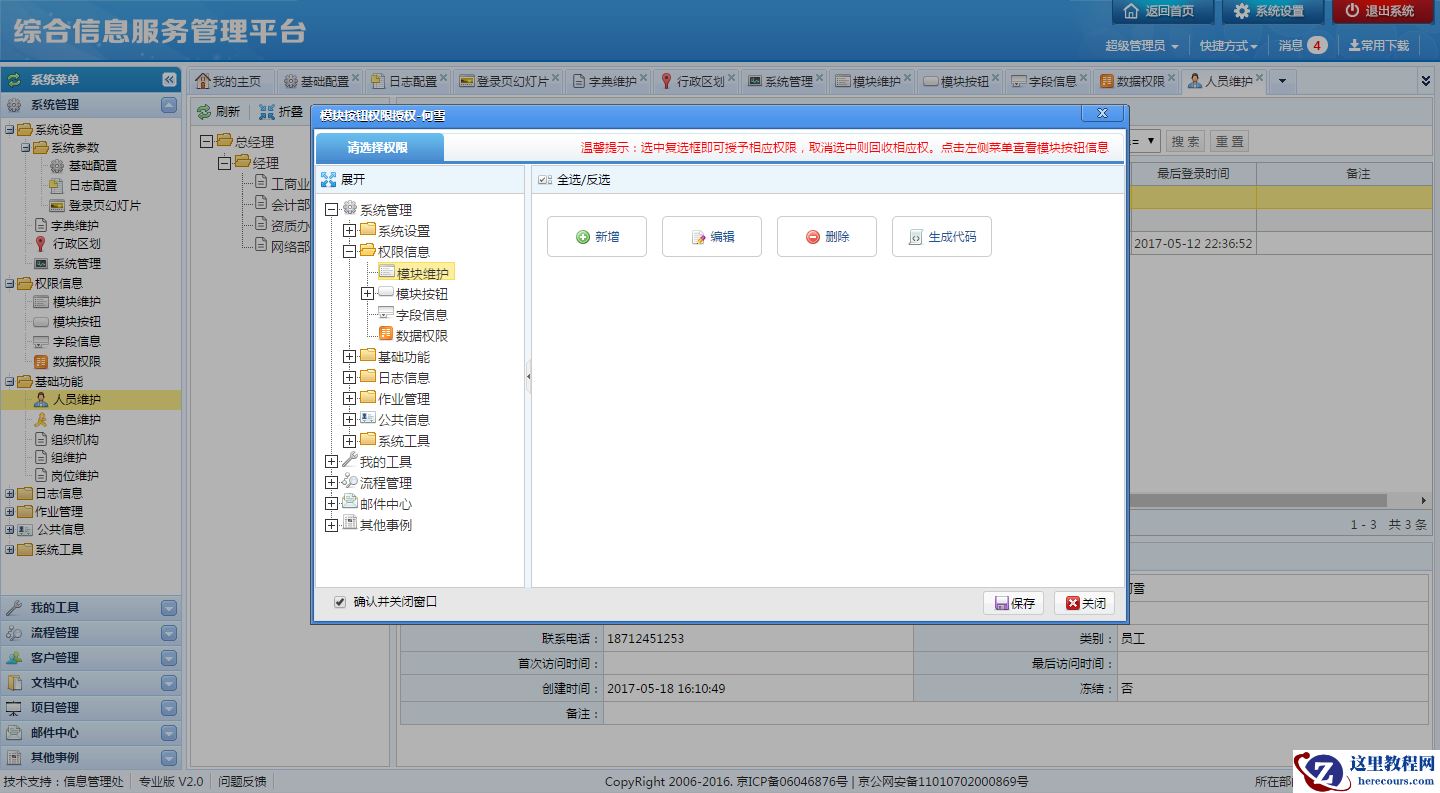Switch to the 我的主页 tab
Screen dimensions: 1440x793
[x=229, y=81]
